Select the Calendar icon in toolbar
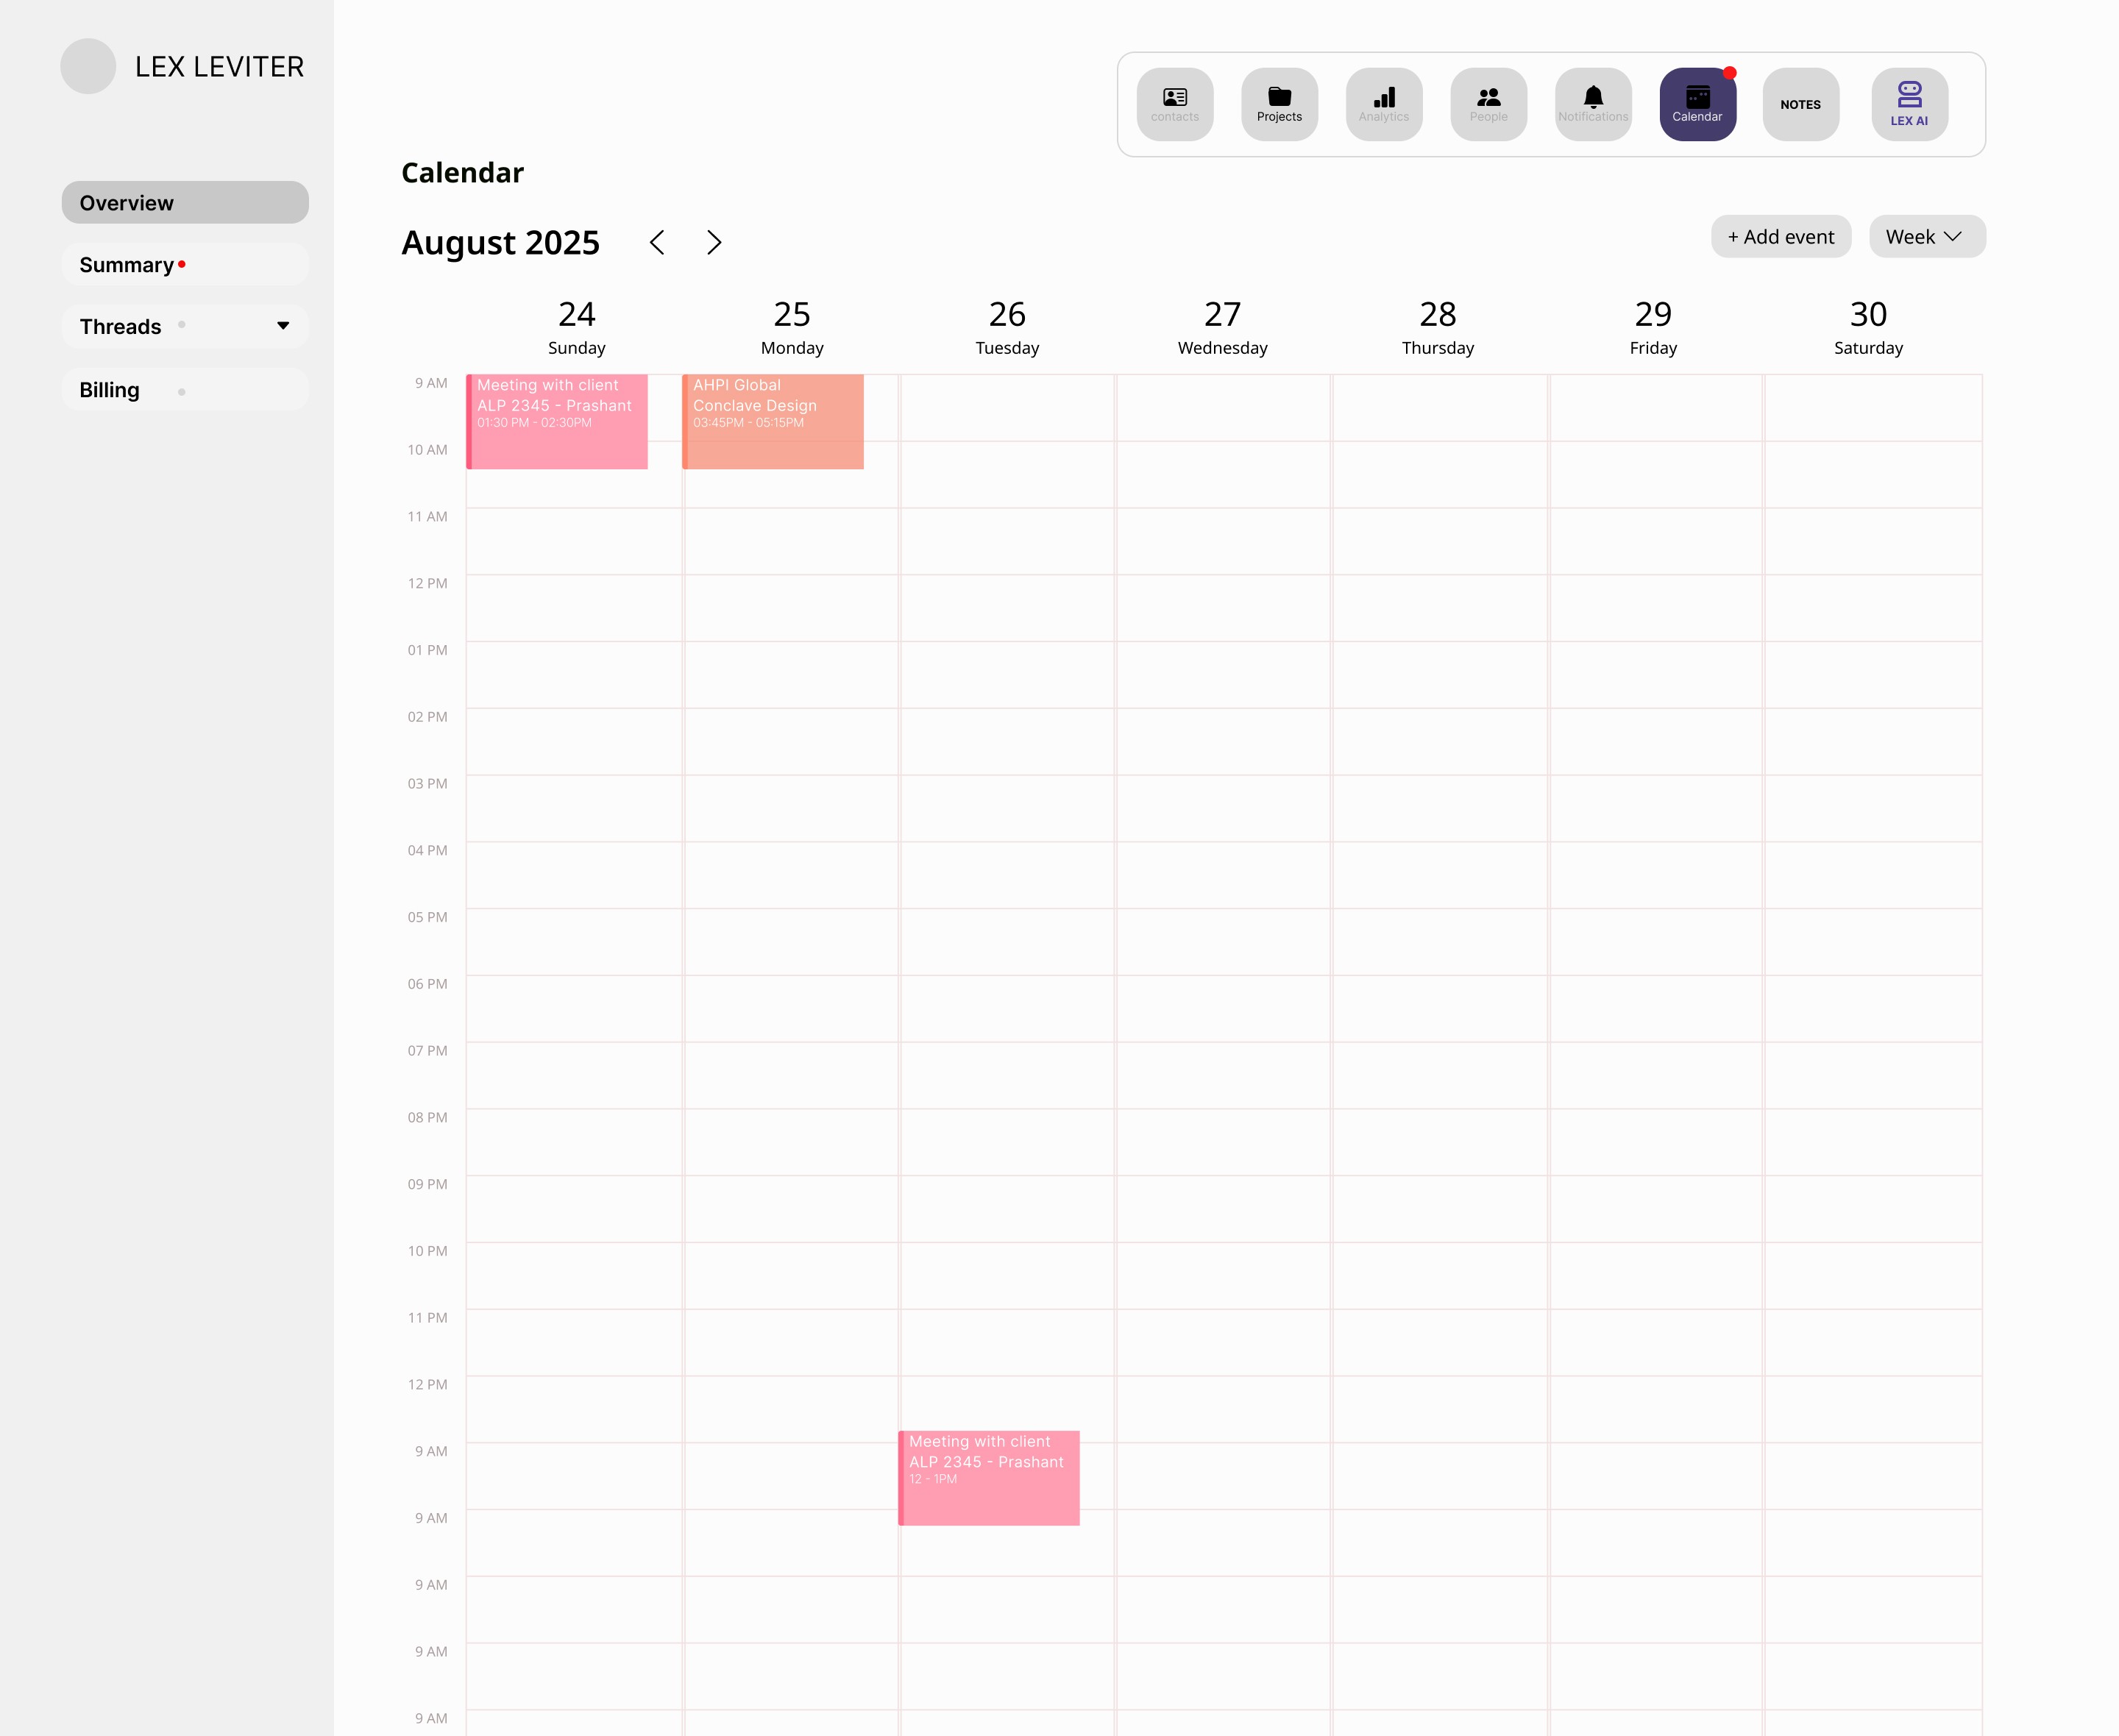Screen dimensions: 2119x1736 point(1697,104)
